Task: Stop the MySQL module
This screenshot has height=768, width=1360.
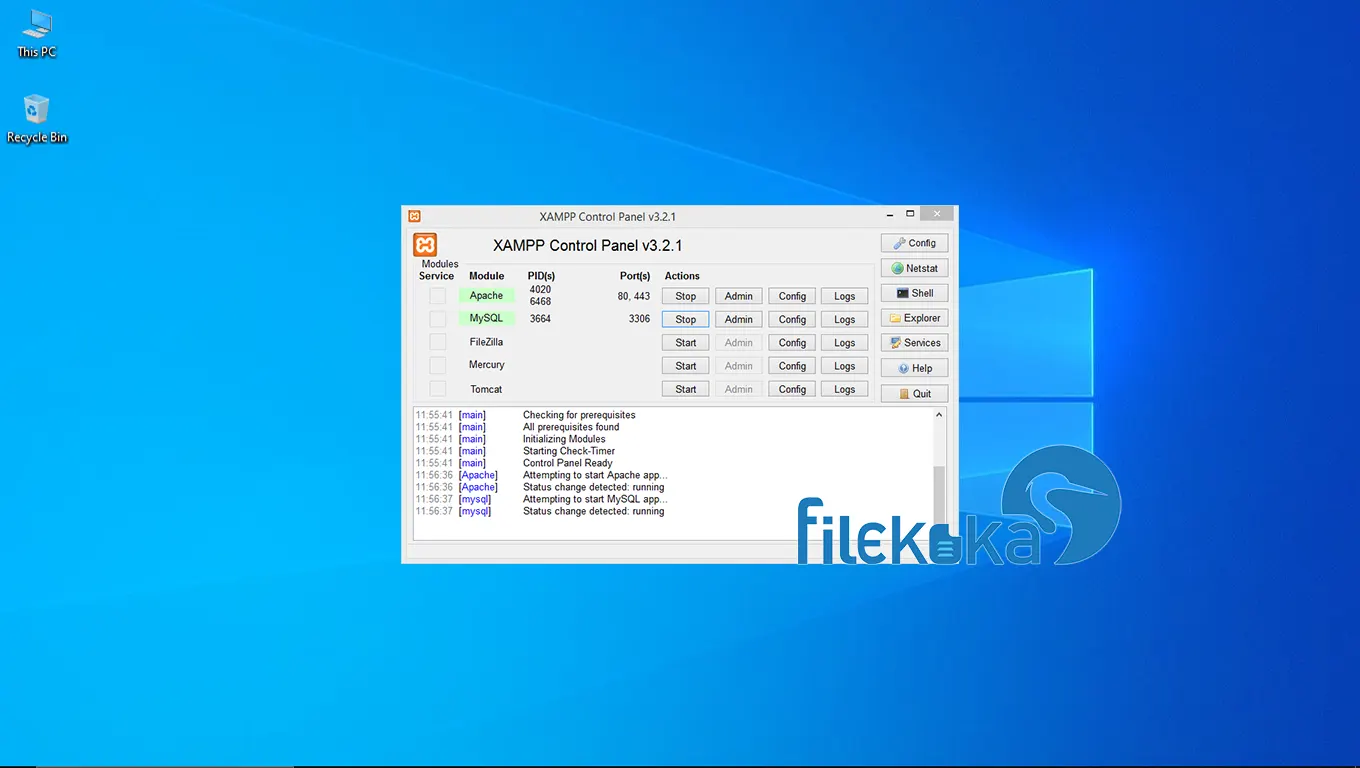Action: [x=685, y=319]
